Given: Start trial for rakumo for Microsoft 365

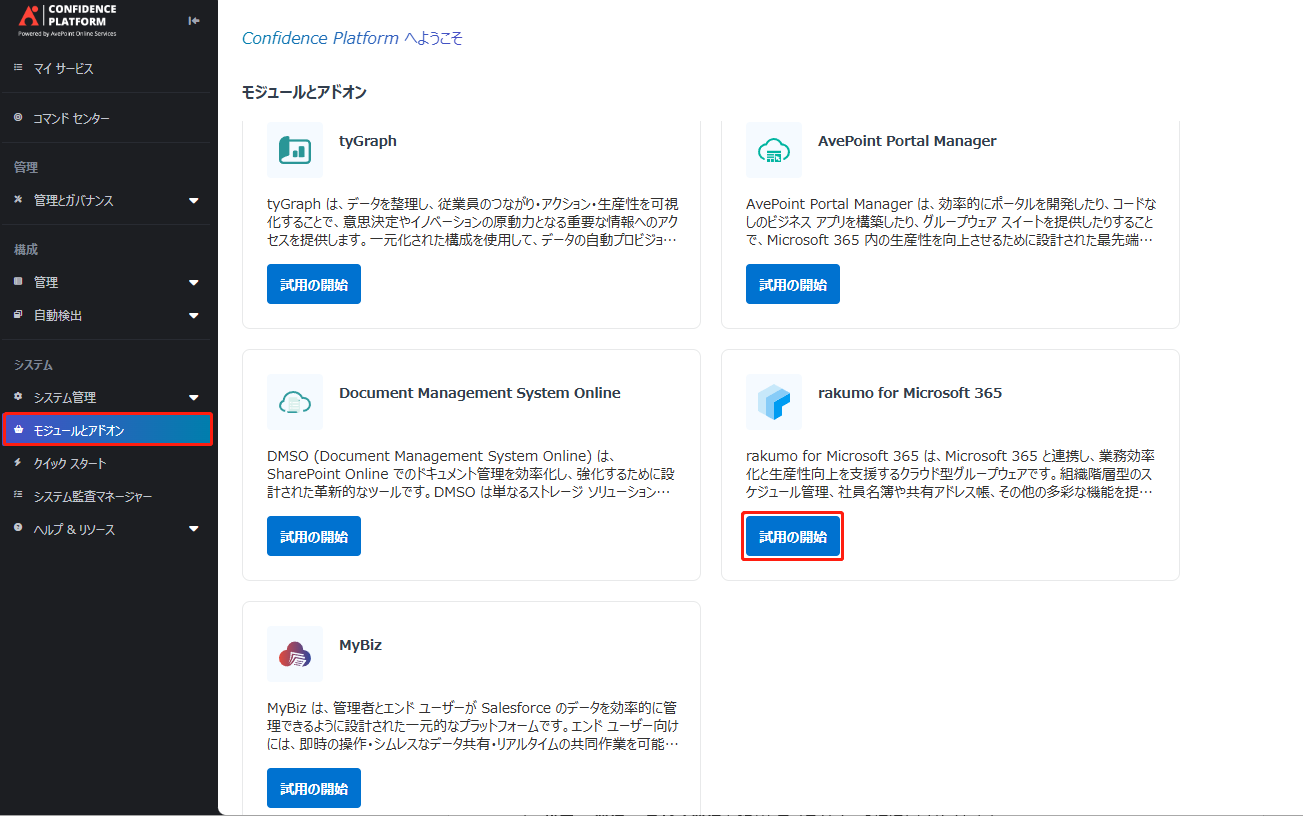Looking at the screenshot, I should tap(793, 536).
